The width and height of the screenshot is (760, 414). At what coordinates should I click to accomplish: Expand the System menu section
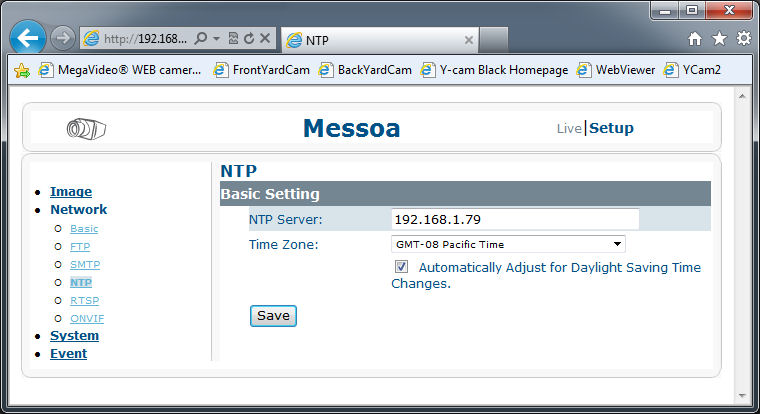[74, 336]
